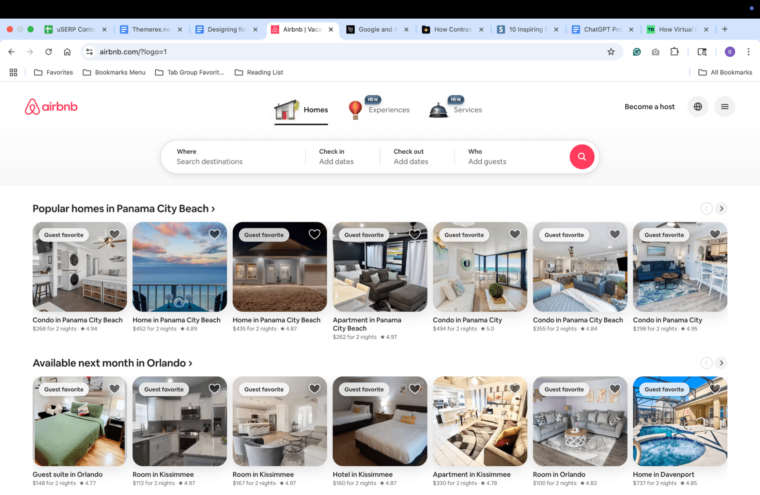Open the Bookmarks Menu folder
Viewport: 760px width, 495px height.
point(114,72)
